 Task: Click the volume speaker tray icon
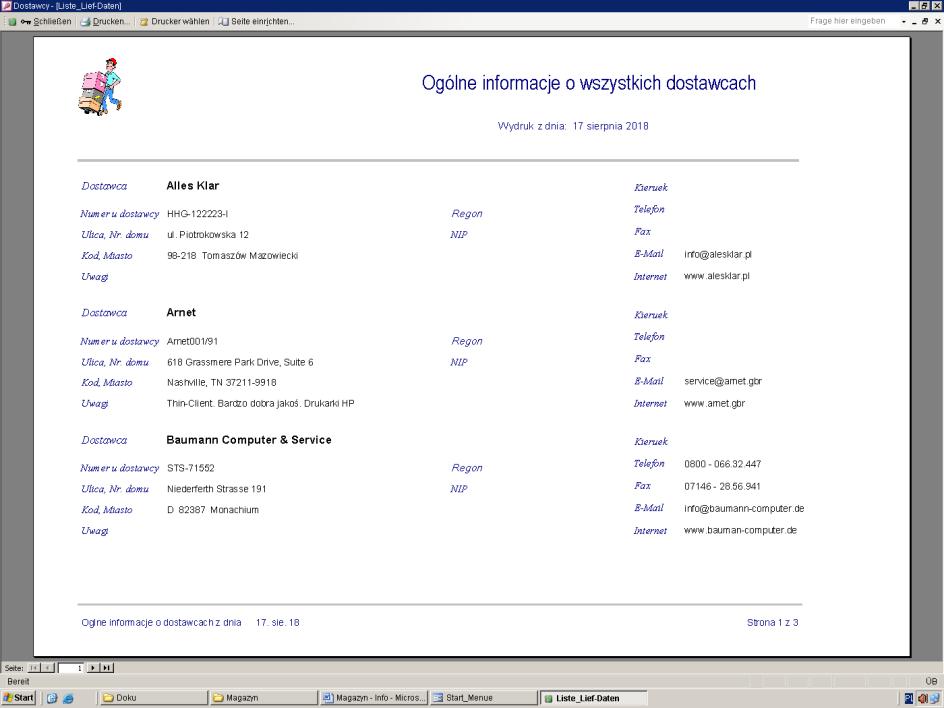tap(923, 698)
